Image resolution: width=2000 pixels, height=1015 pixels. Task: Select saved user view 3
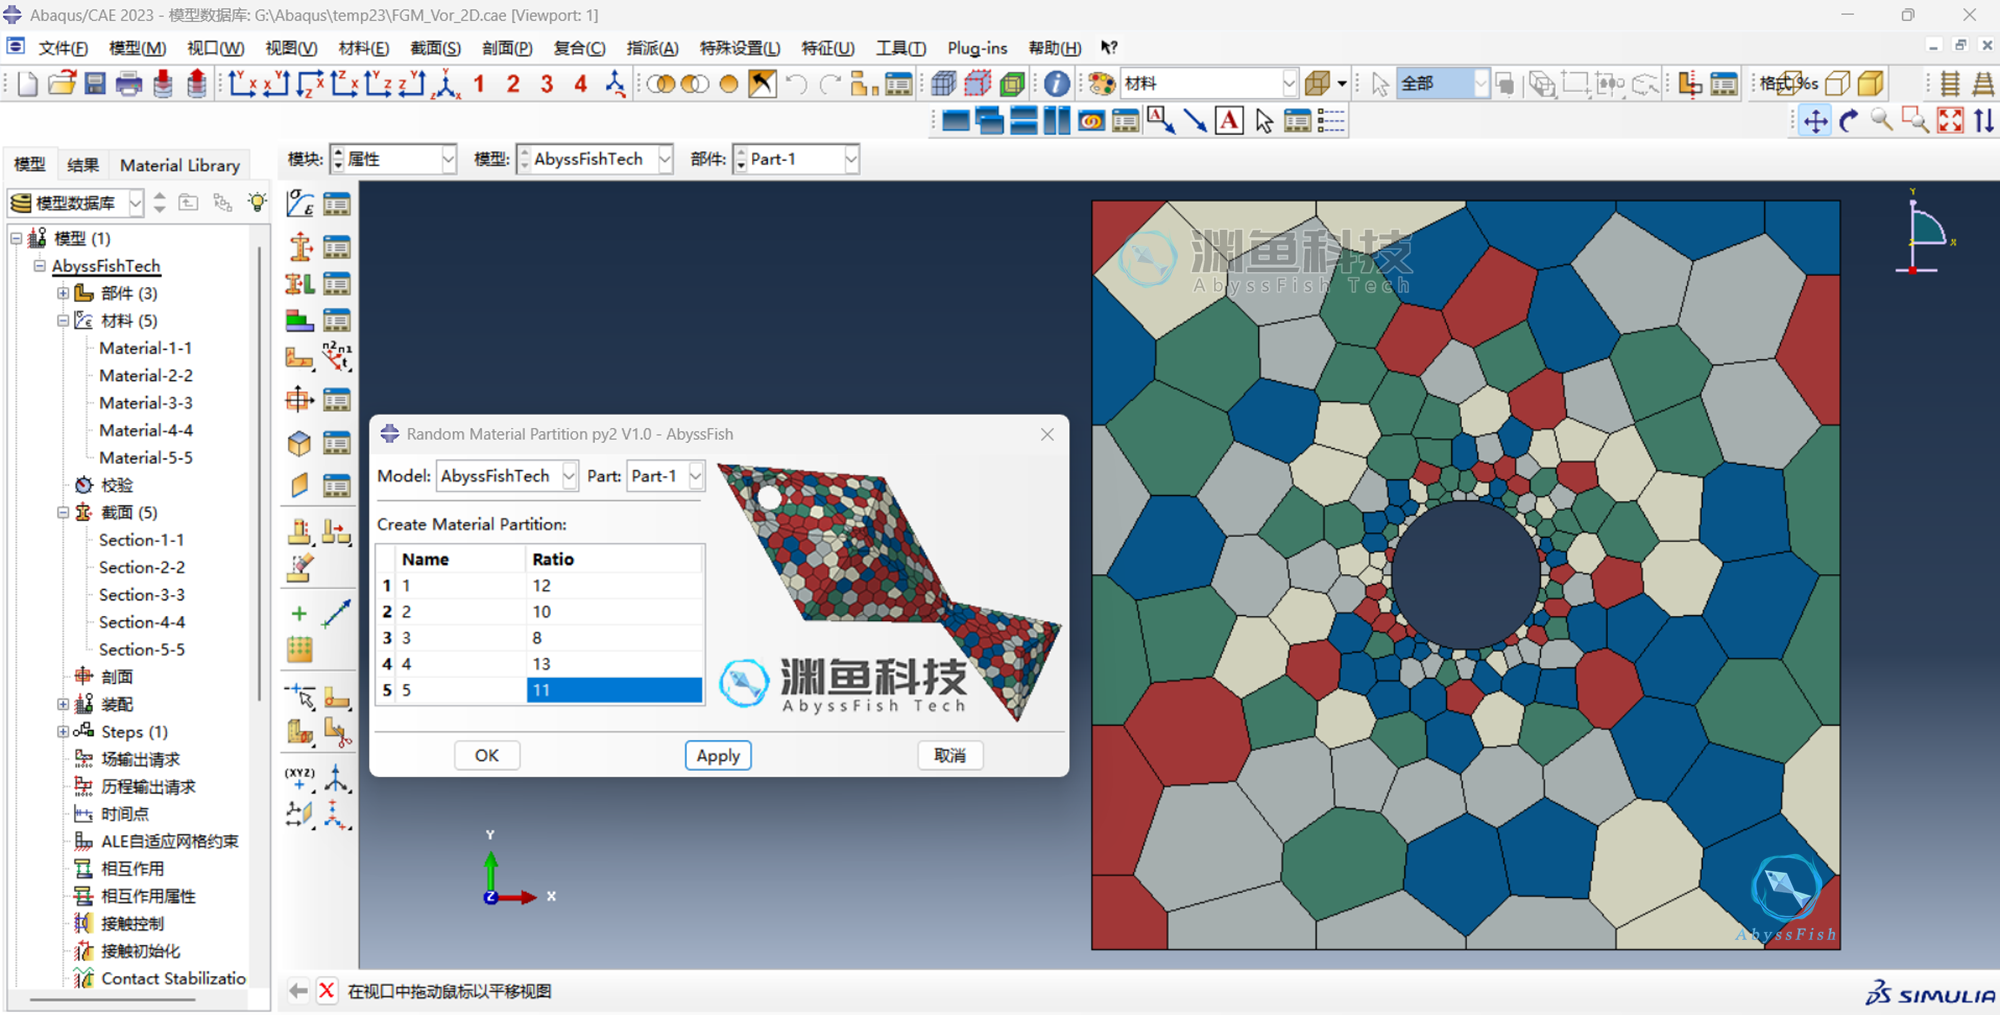[547, 84]
